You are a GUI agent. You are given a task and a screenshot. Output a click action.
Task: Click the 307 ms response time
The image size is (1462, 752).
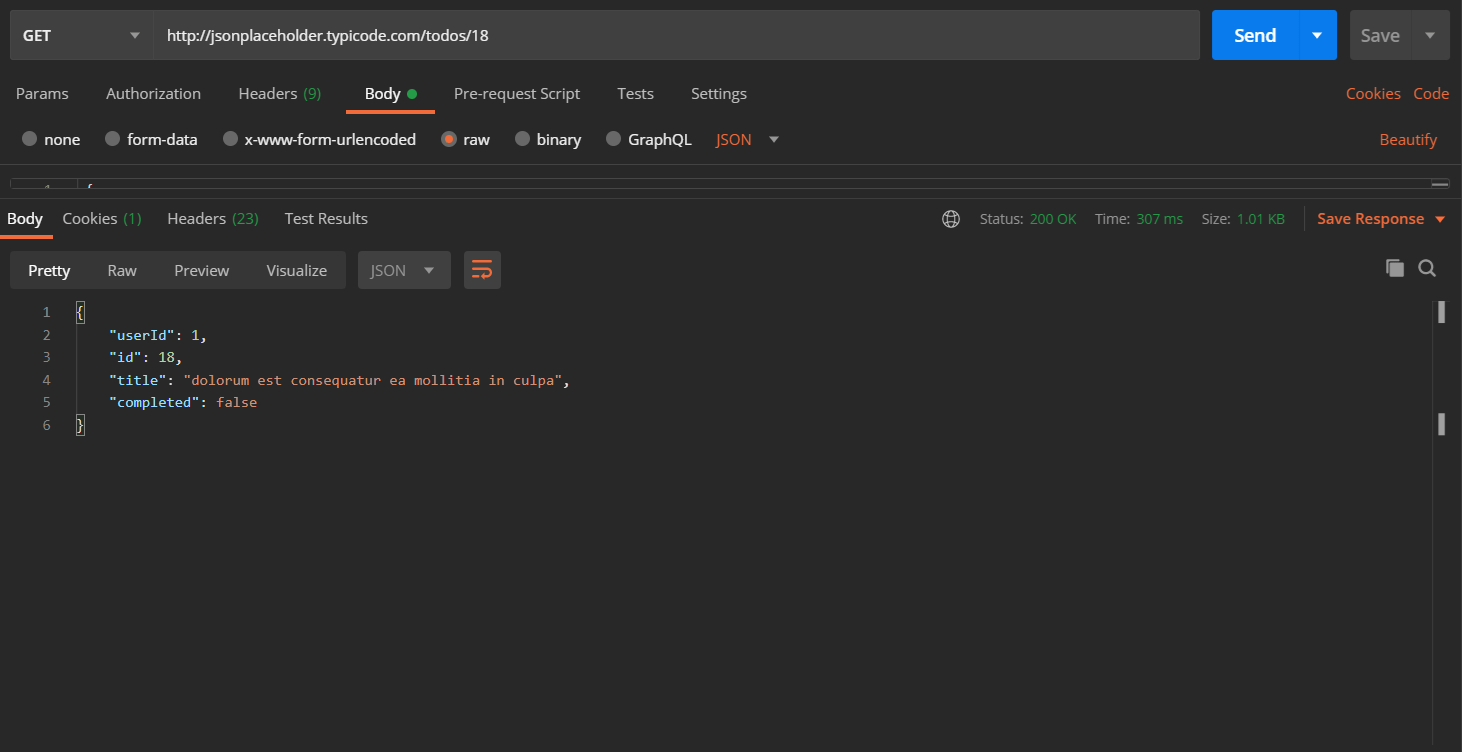1159,219
